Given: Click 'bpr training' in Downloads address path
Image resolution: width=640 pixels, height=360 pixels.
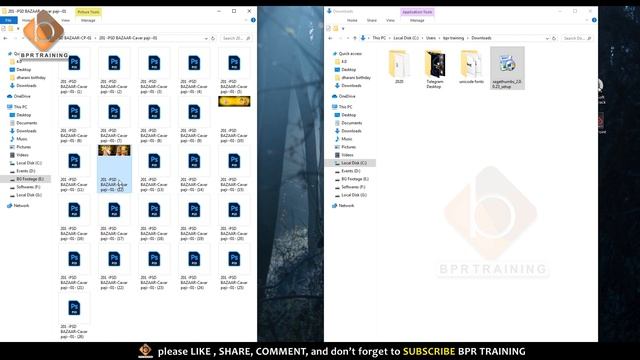Looking at the screenshot, I should pos(453,38).
